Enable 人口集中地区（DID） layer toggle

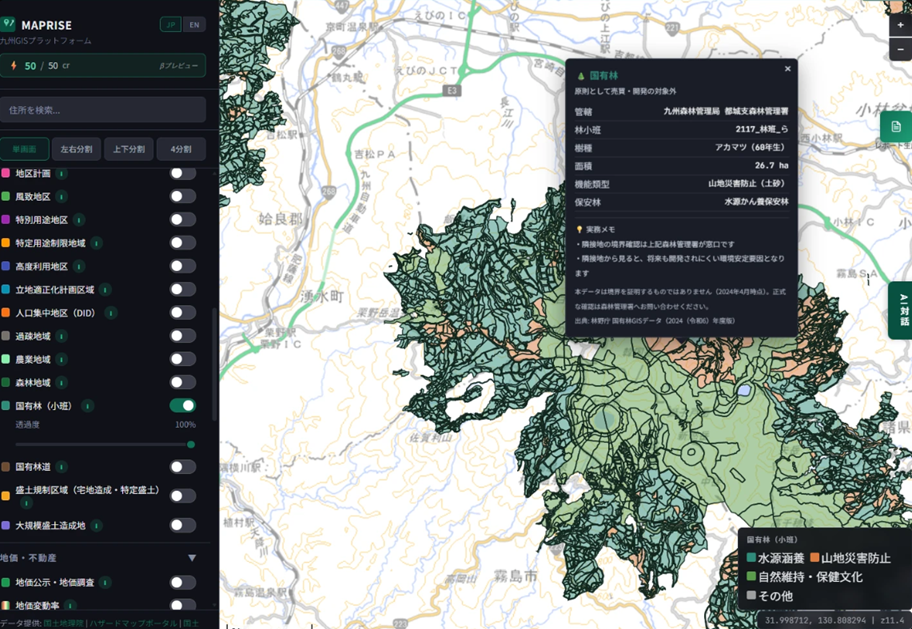[183, 313]
